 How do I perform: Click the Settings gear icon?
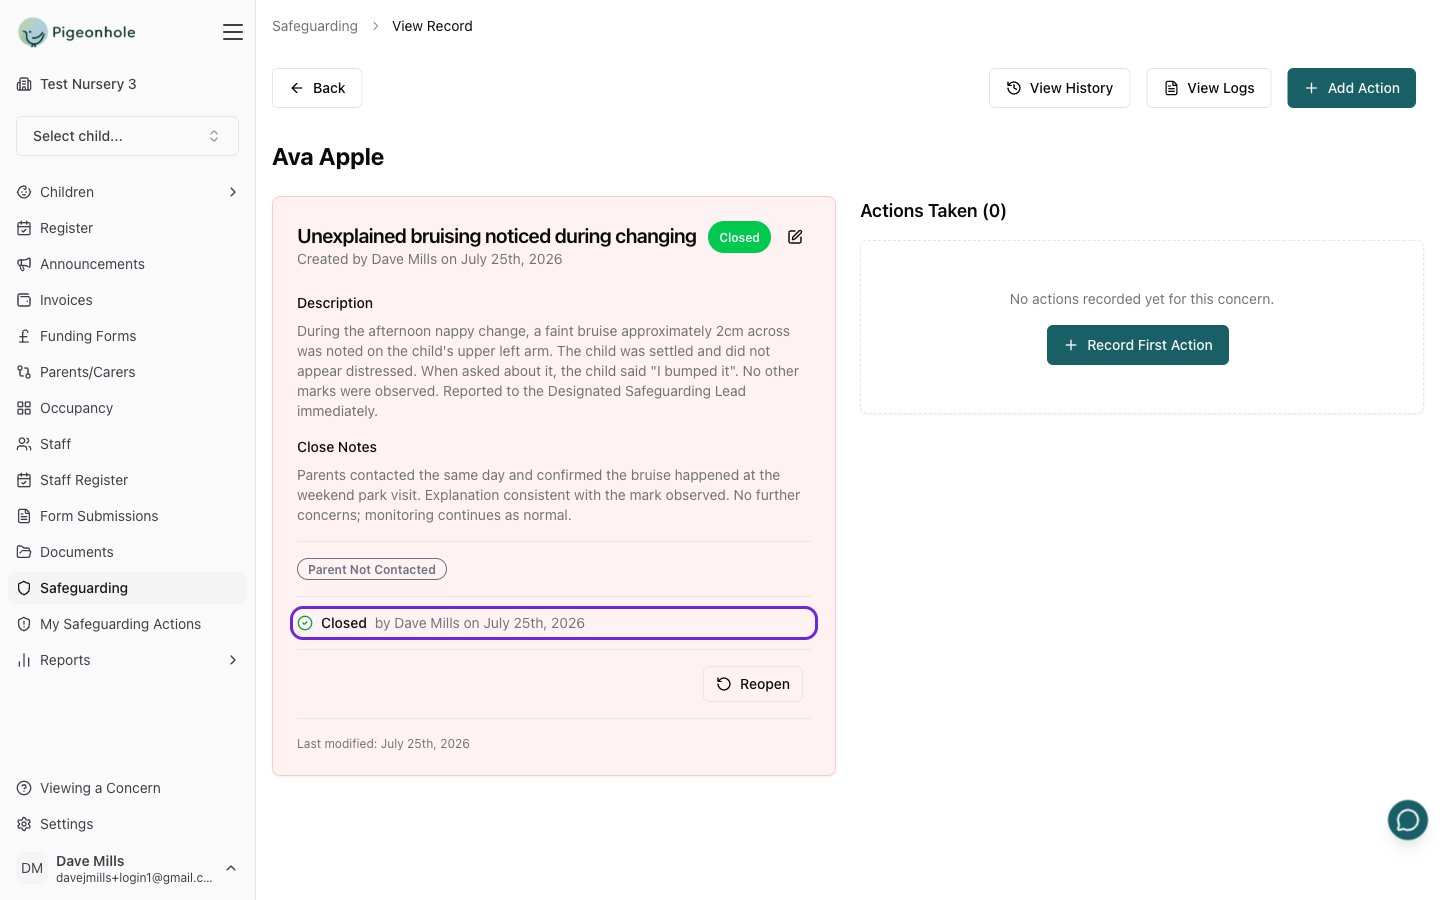[x=24, y=824]
